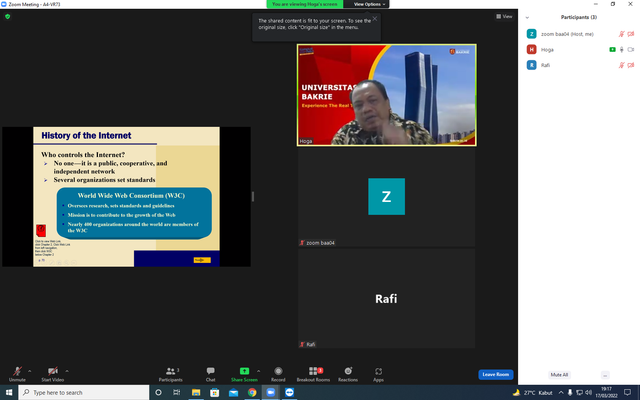Open the volume tray icon
Screen dimensions: 640x400
coord(588,393)
